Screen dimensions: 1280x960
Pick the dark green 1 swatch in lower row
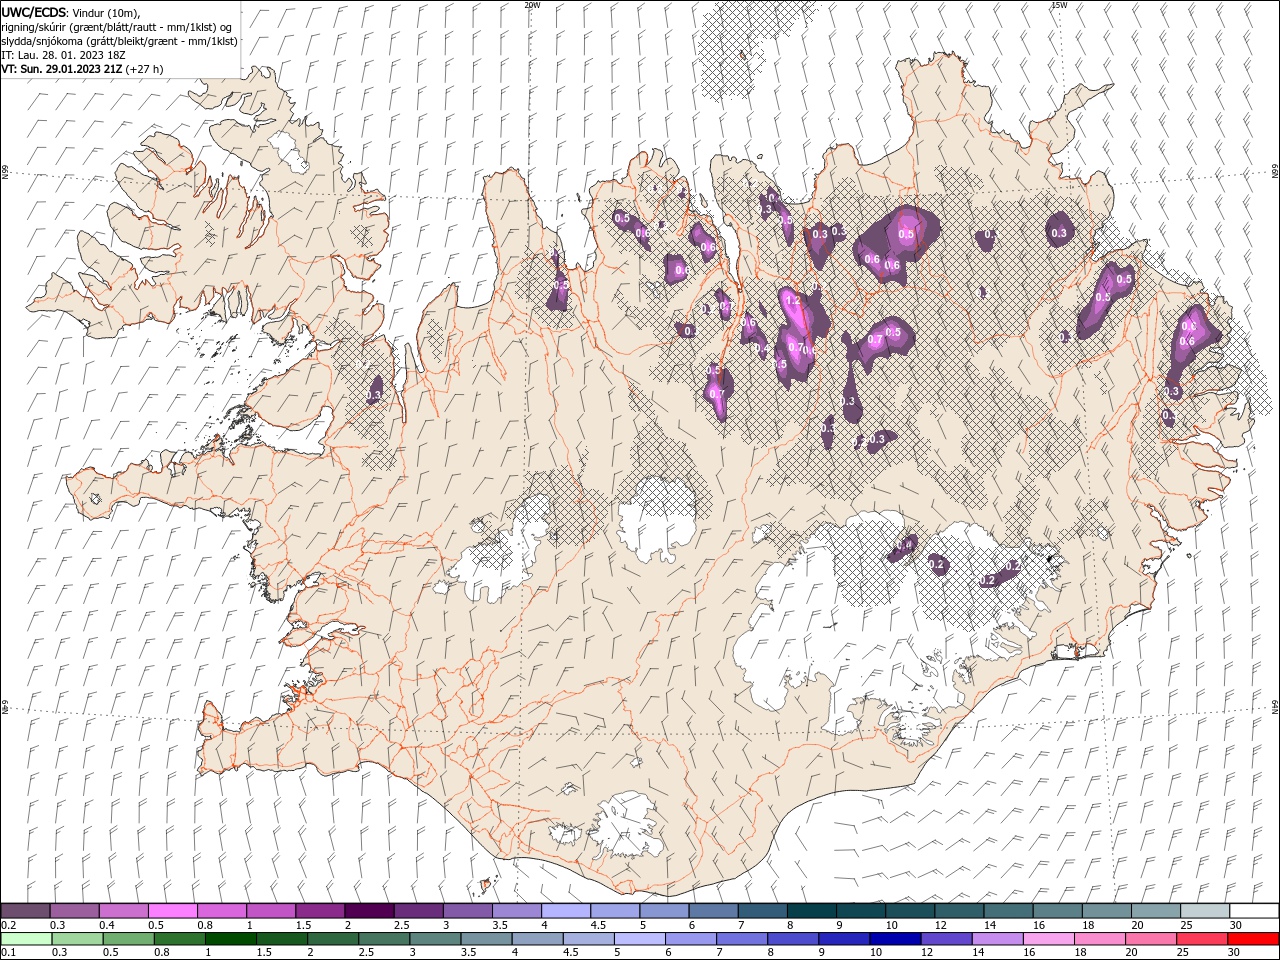[x=230, y=939]
